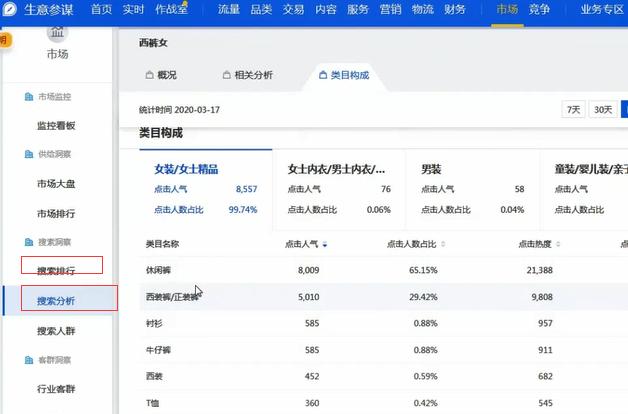This screenshot has width=628, height=414.
Task: Click the 21,388 cell
Action: (539, 270)
